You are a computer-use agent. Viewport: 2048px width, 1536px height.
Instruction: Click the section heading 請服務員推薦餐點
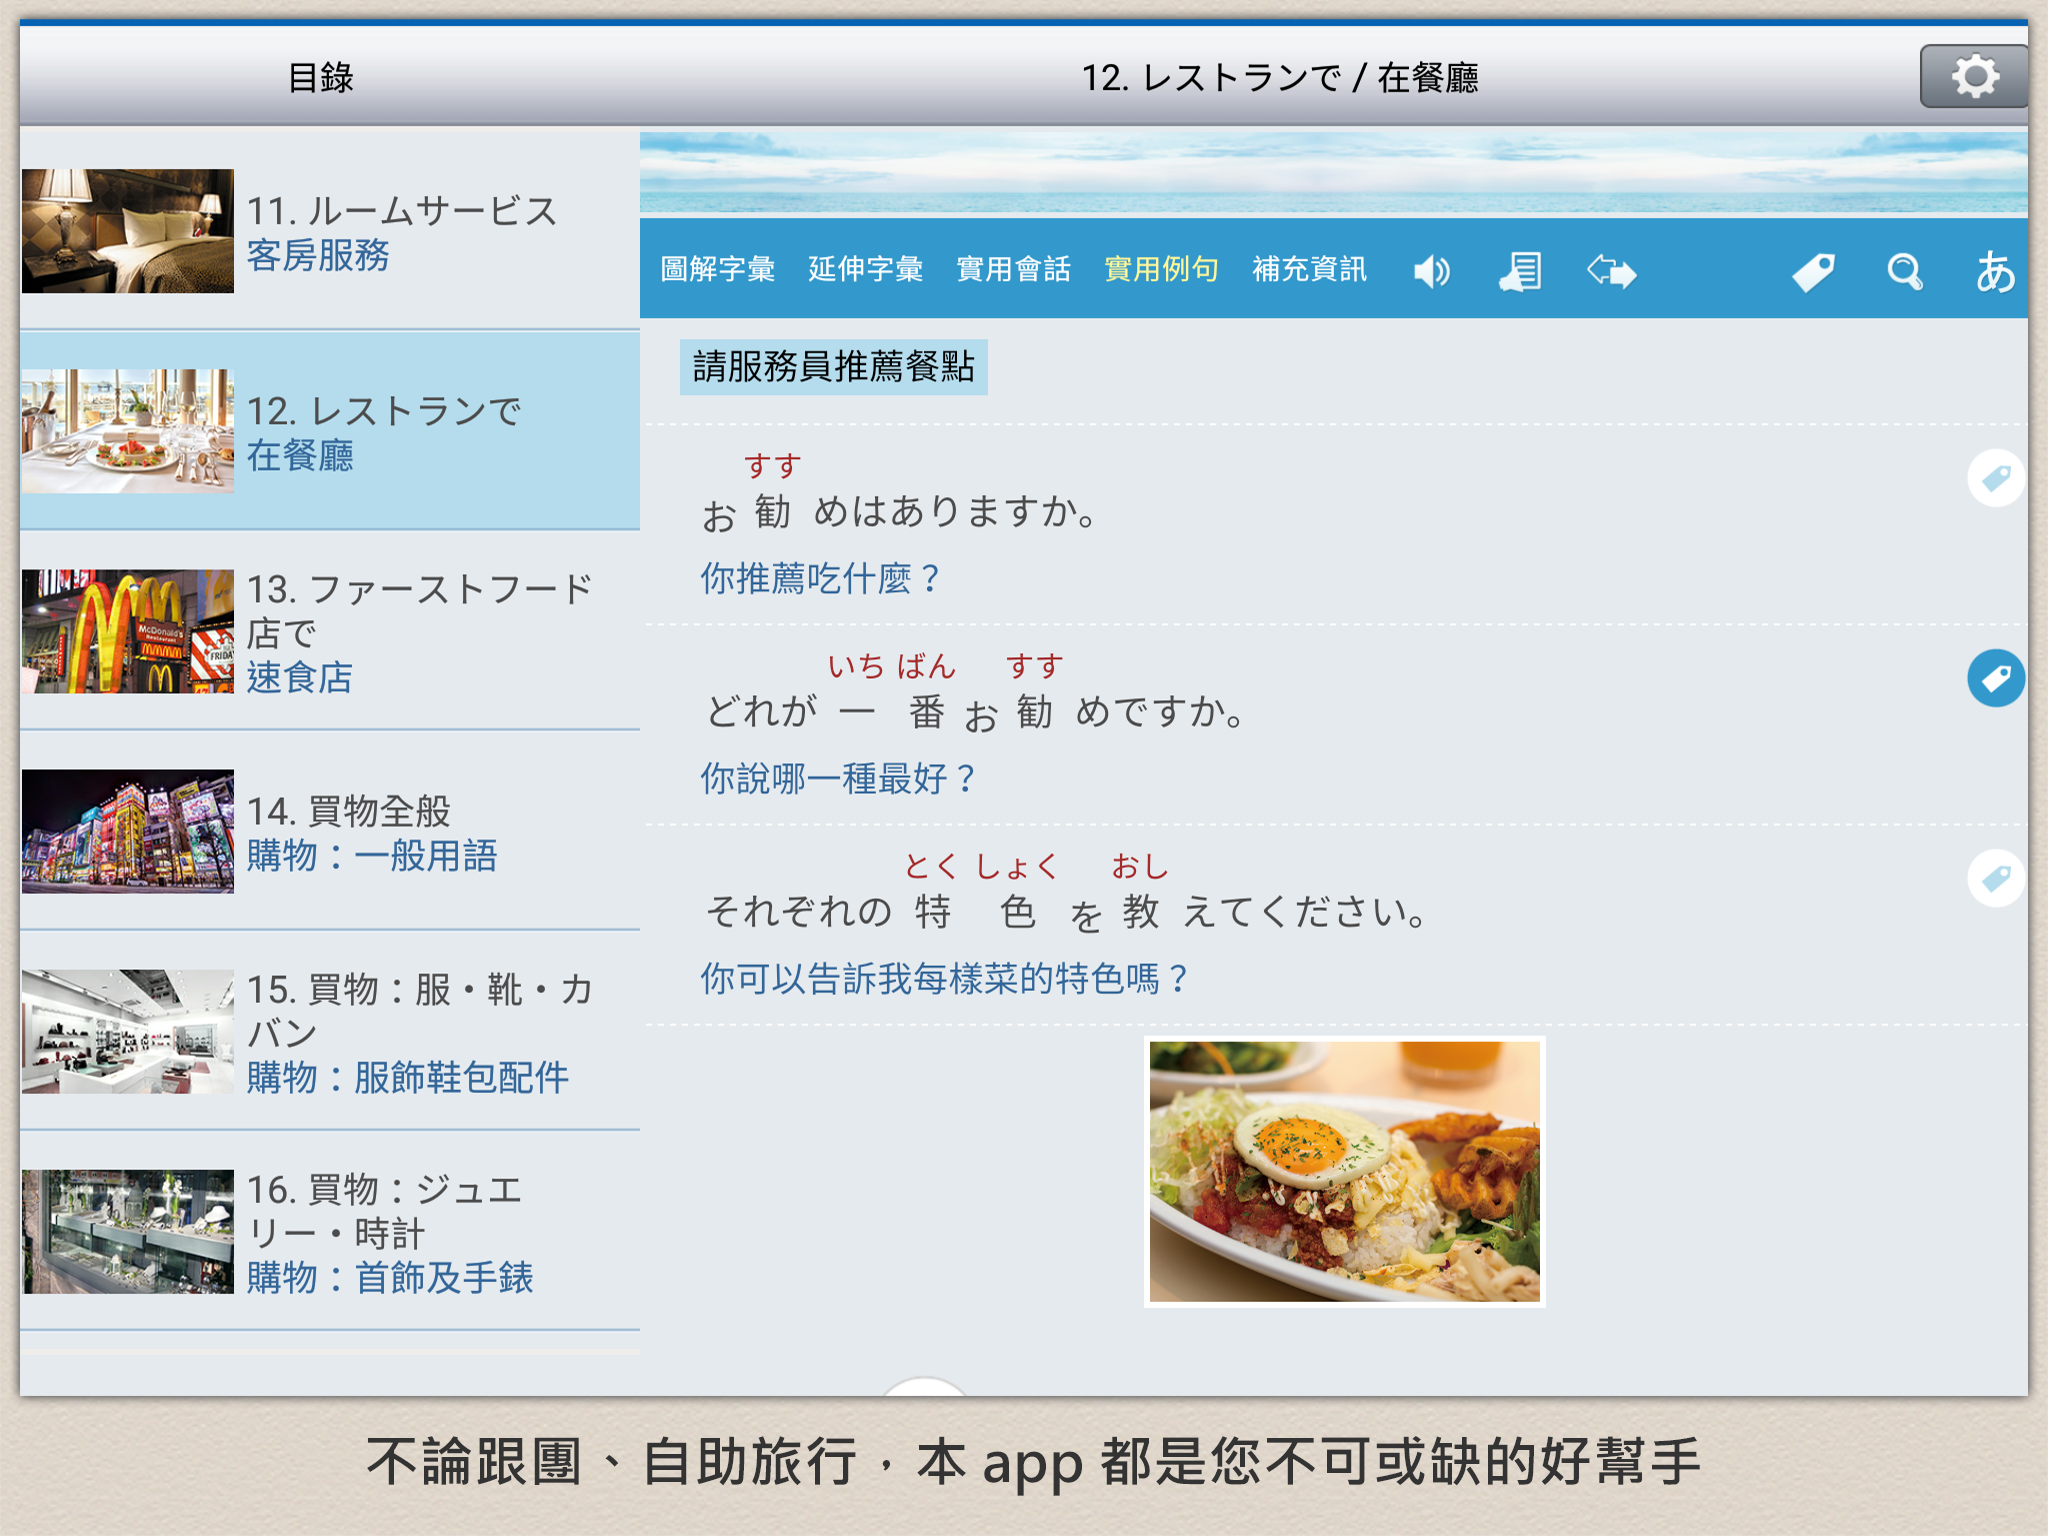pos(834,367)
